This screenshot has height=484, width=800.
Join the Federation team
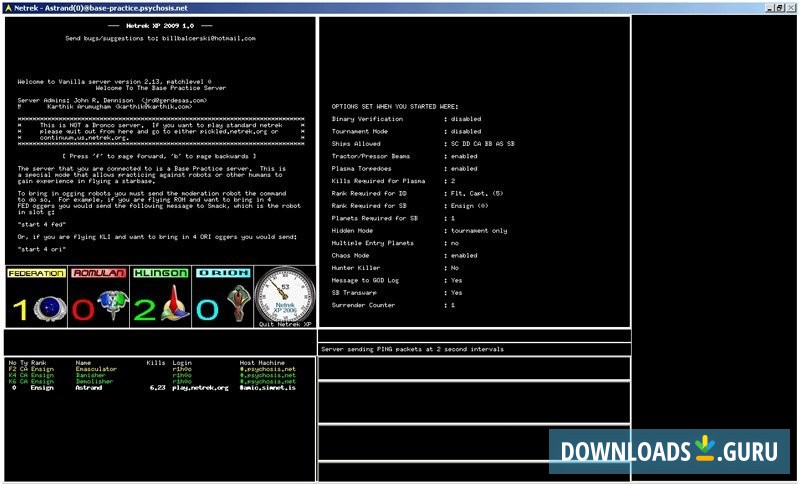36,297
